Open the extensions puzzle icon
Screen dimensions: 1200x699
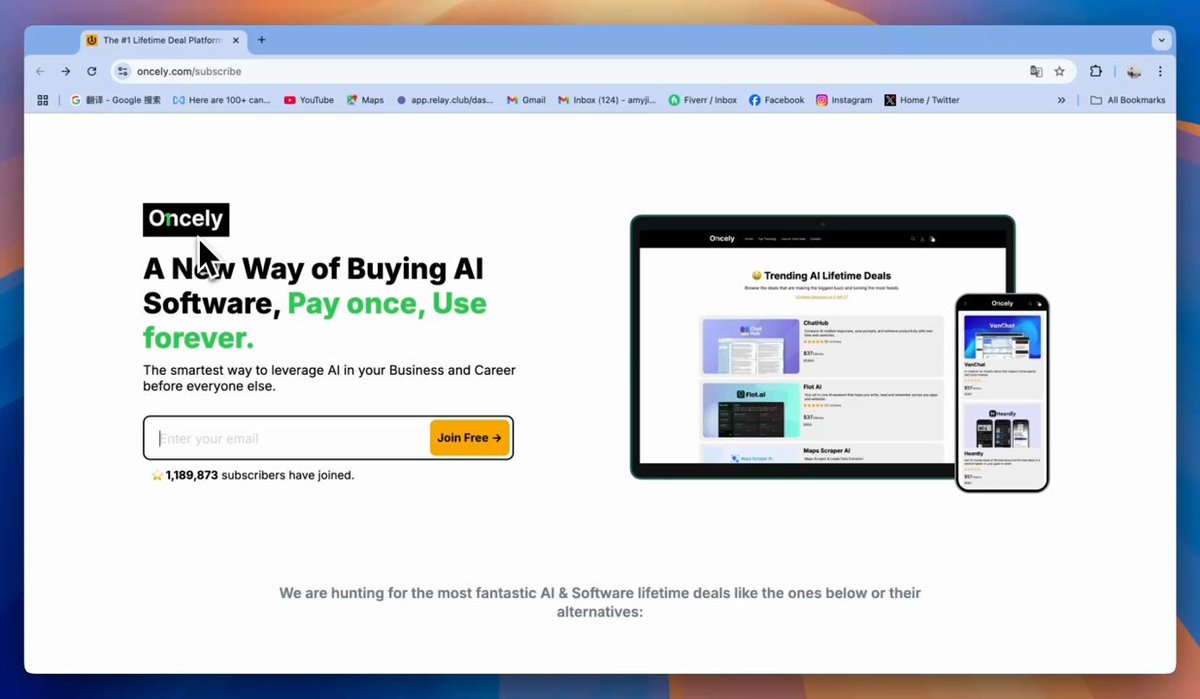click(x=1096, y=72)
